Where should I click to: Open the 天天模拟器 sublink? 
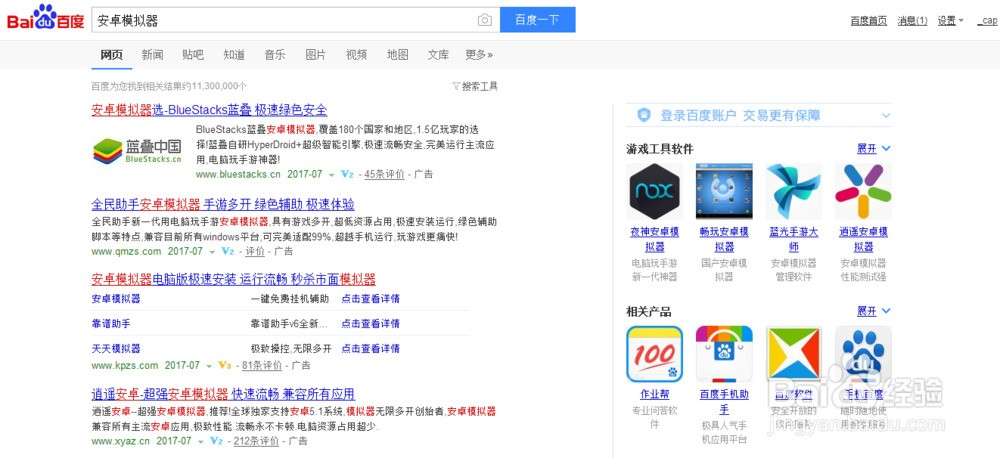(116, 348)
